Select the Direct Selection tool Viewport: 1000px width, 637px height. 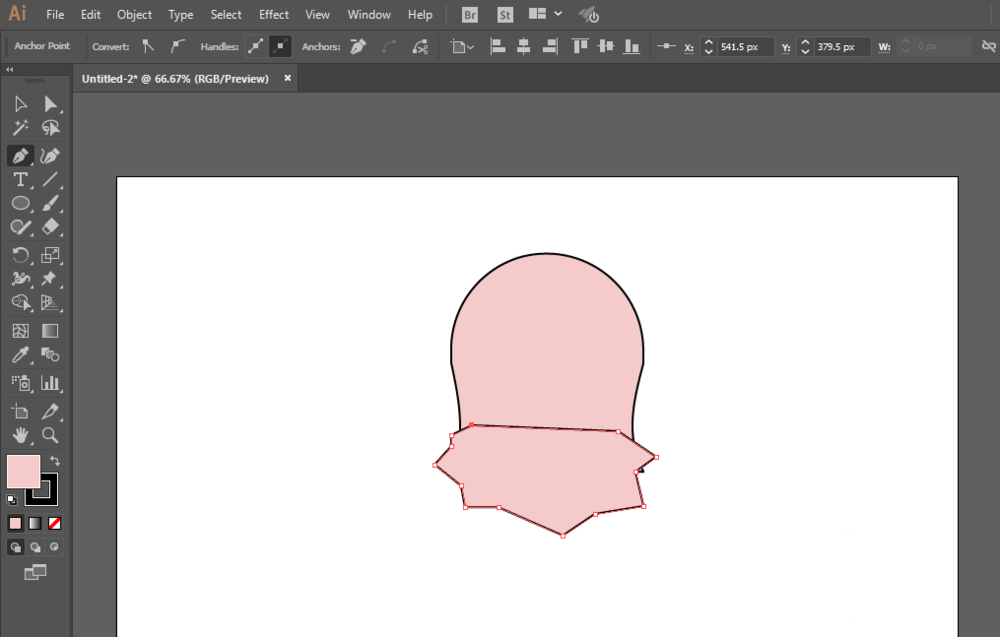[x=50, y=104]
